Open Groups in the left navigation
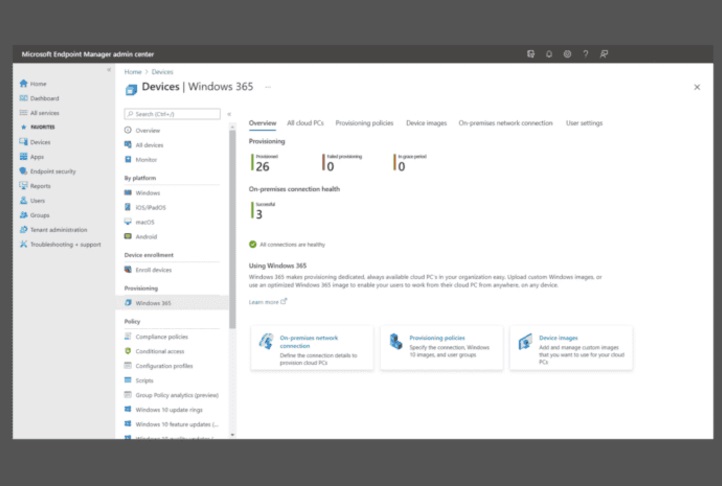Viewport: 722px width, 488px height. (x=35, y=215)
